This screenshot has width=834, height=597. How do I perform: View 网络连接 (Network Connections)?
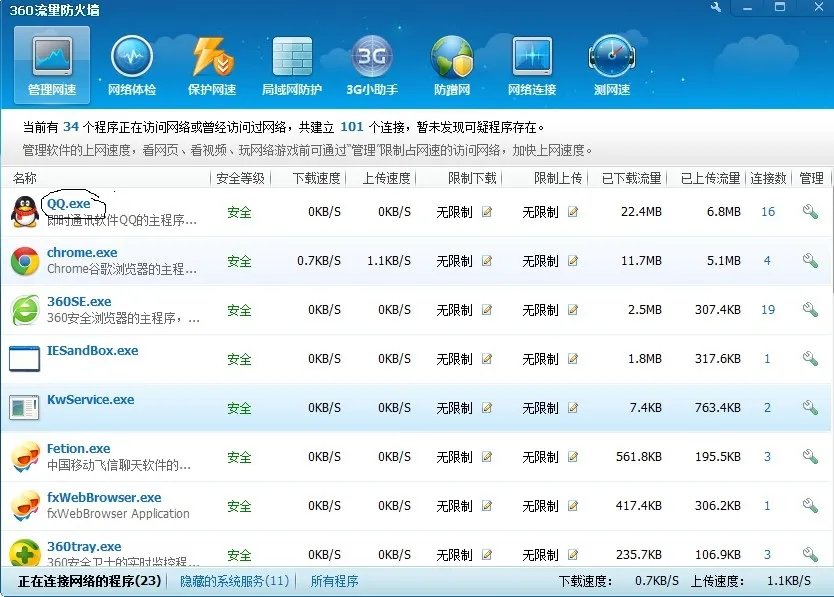tap(532, 63)
